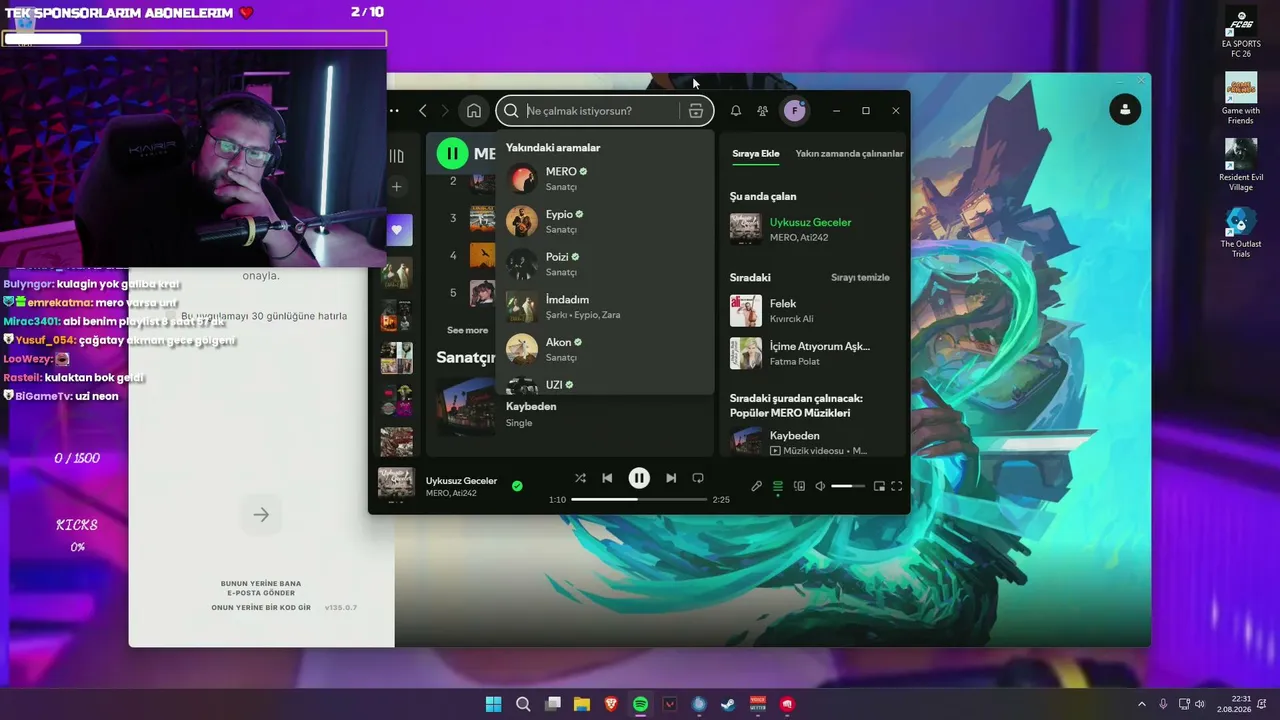Screen dimensions: 1280x720
Task: Switch to the "Sıraya Ekle" tab
Action: click(x=756, y=154)
